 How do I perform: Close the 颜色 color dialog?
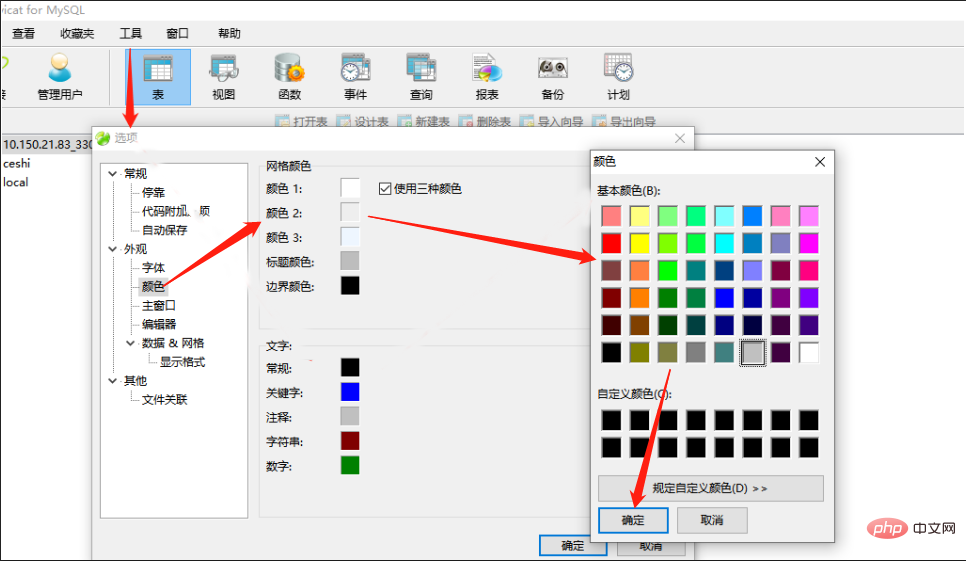(820, 162)
